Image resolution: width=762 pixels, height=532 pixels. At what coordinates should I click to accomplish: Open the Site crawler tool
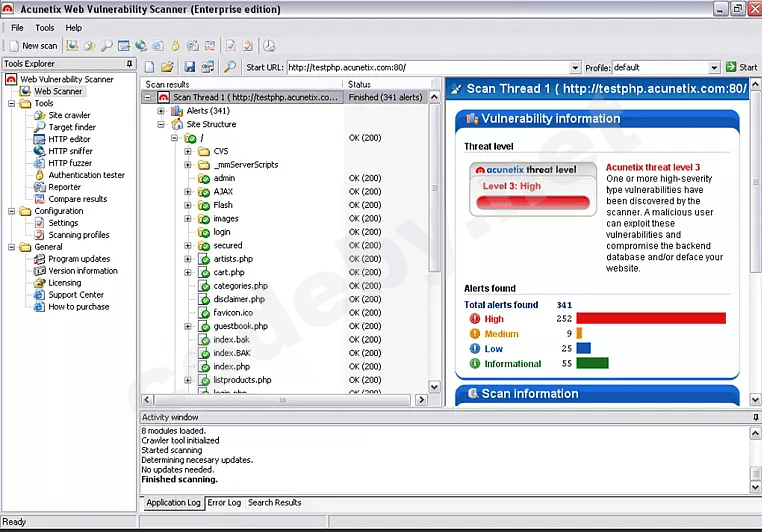(x=69, y=115)
